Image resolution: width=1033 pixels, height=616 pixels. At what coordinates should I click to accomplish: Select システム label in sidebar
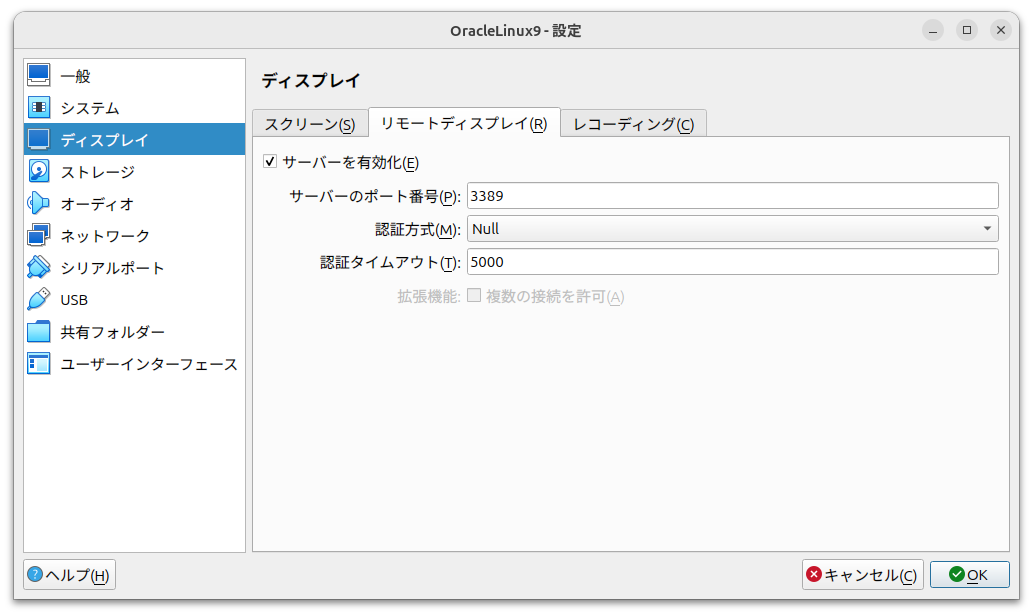pyautogui.click(x=90, y=108)
